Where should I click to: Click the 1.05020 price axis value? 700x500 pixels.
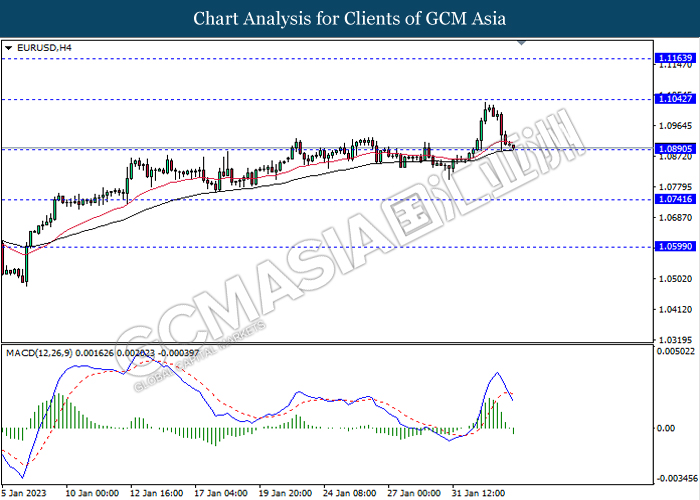click(x=676, y=279)
